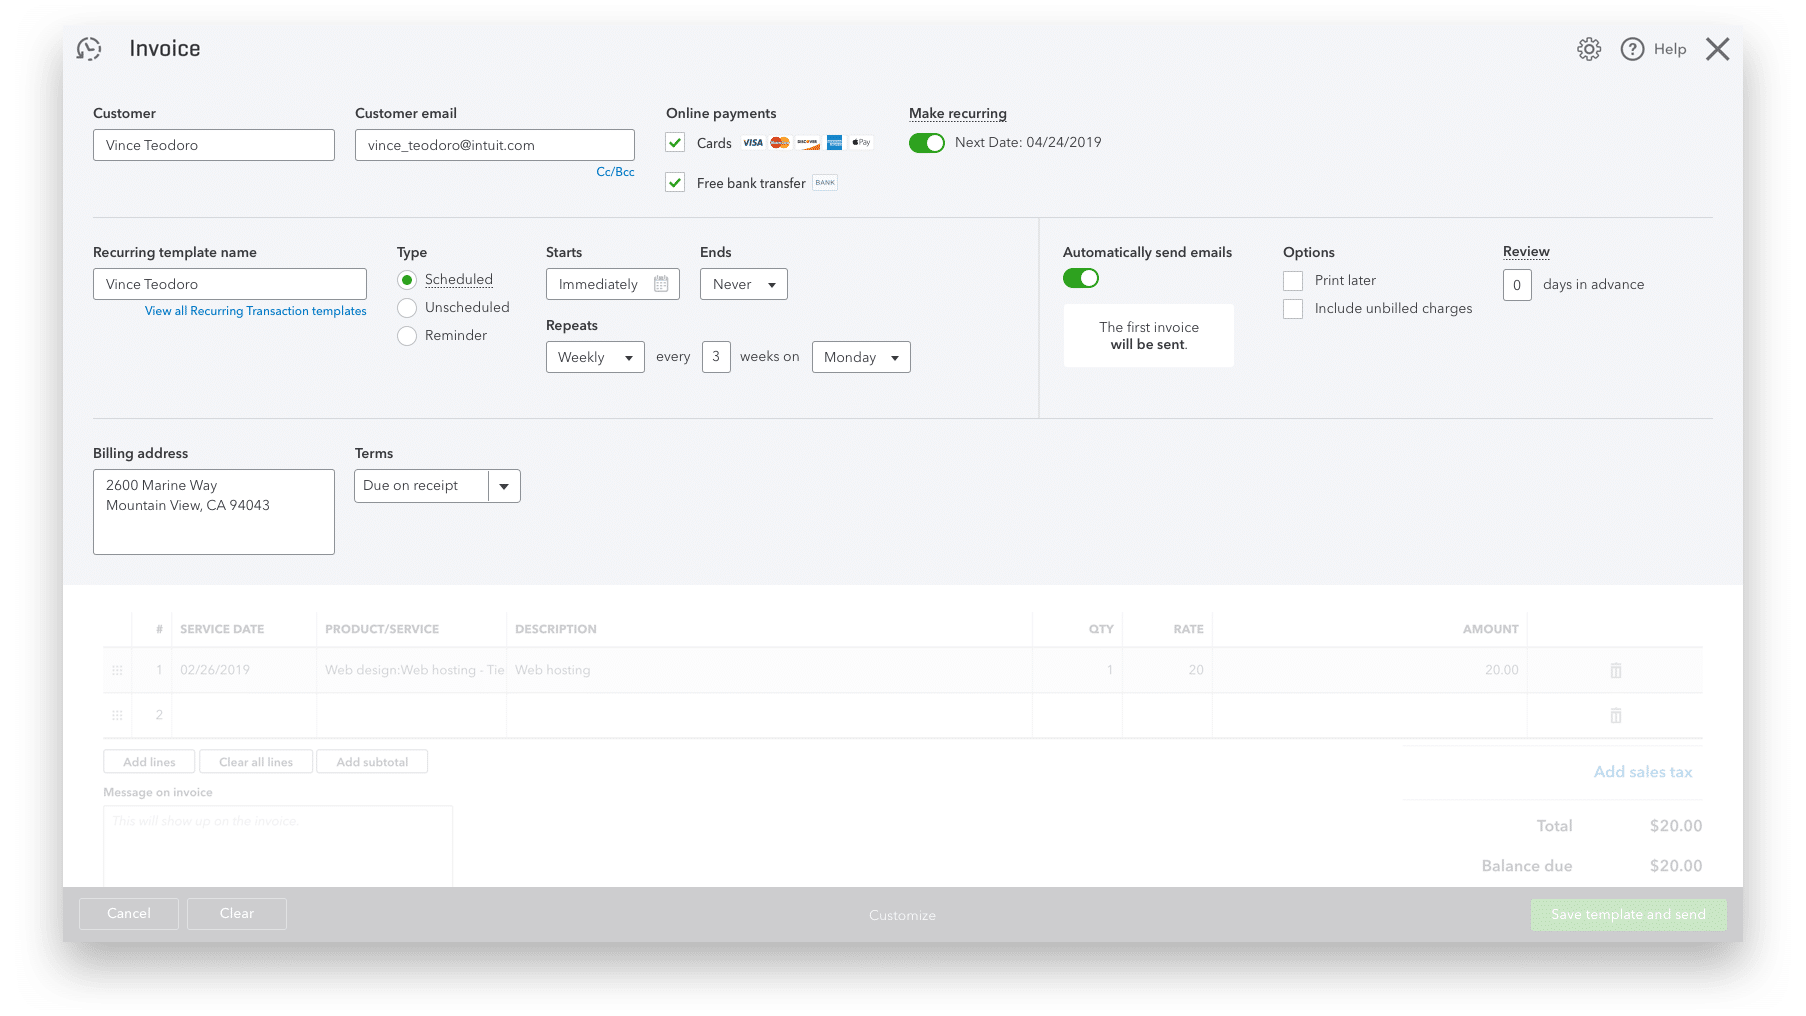Click the Apple Pay logo
Viewport: 1806px width, 1016px height.
click(x=861, y=142)
